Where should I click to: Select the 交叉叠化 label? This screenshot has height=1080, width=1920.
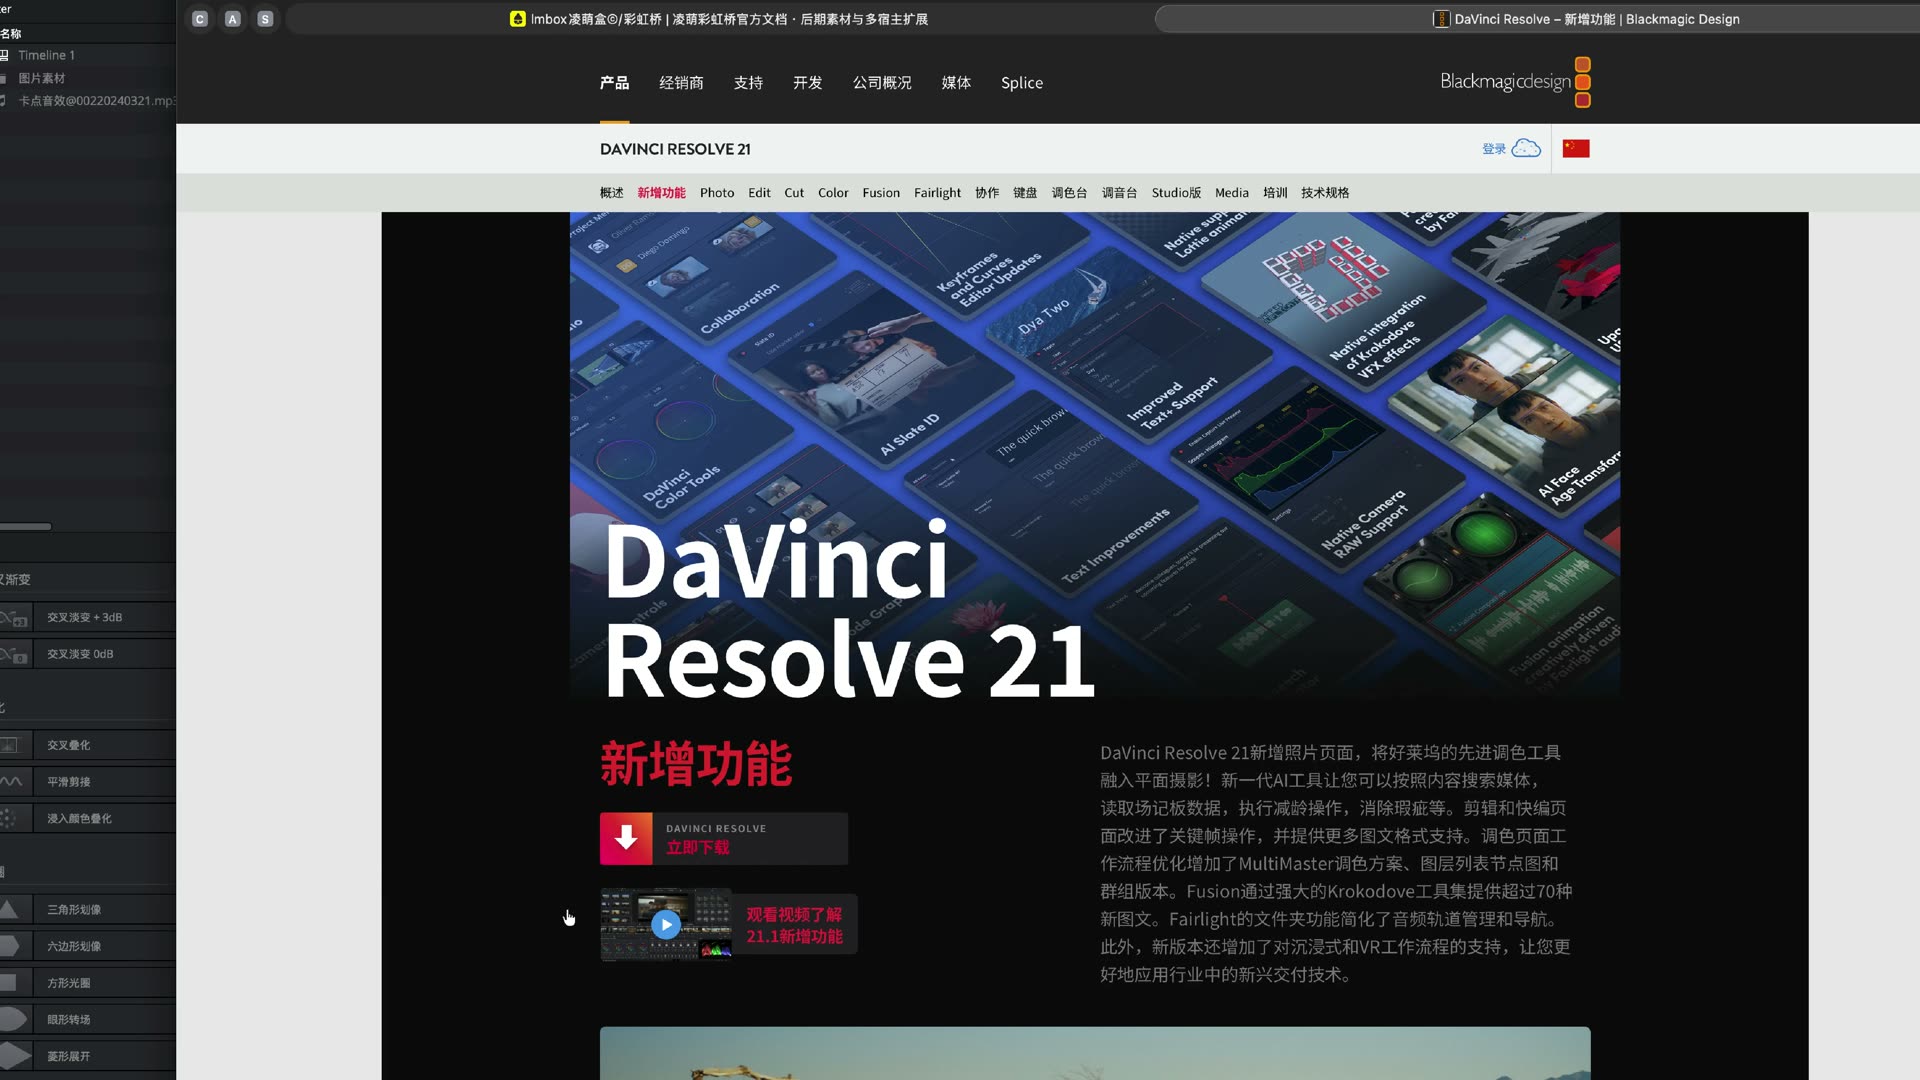pos(69,745)
